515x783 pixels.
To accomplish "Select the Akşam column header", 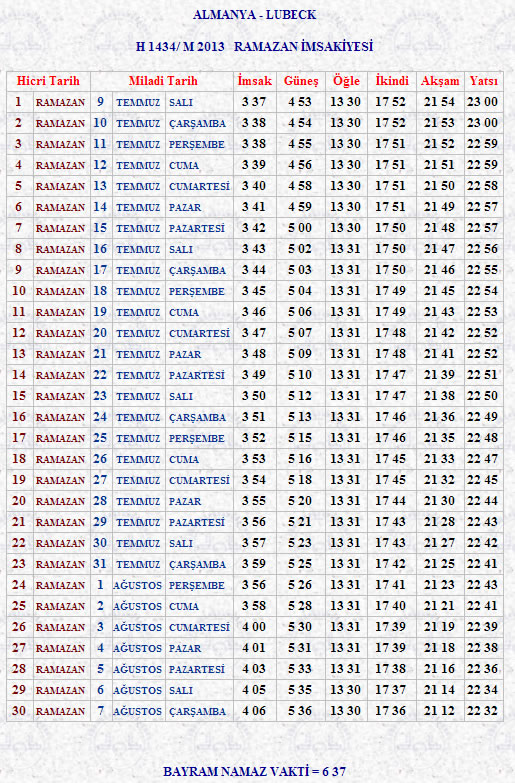I will 440,81.
